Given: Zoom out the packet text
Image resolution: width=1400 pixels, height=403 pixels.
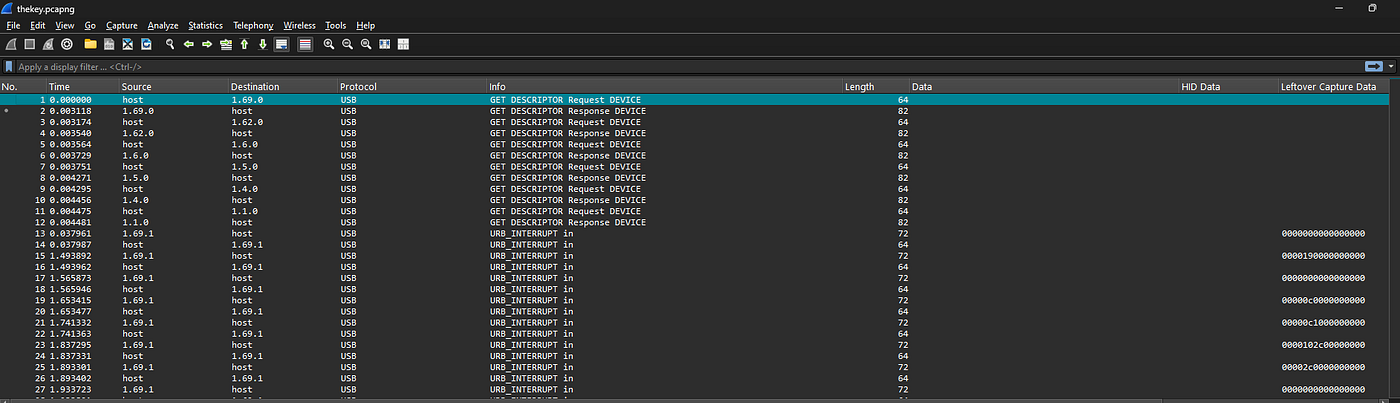Looking at the screenshot, I should tap(347, 44).
